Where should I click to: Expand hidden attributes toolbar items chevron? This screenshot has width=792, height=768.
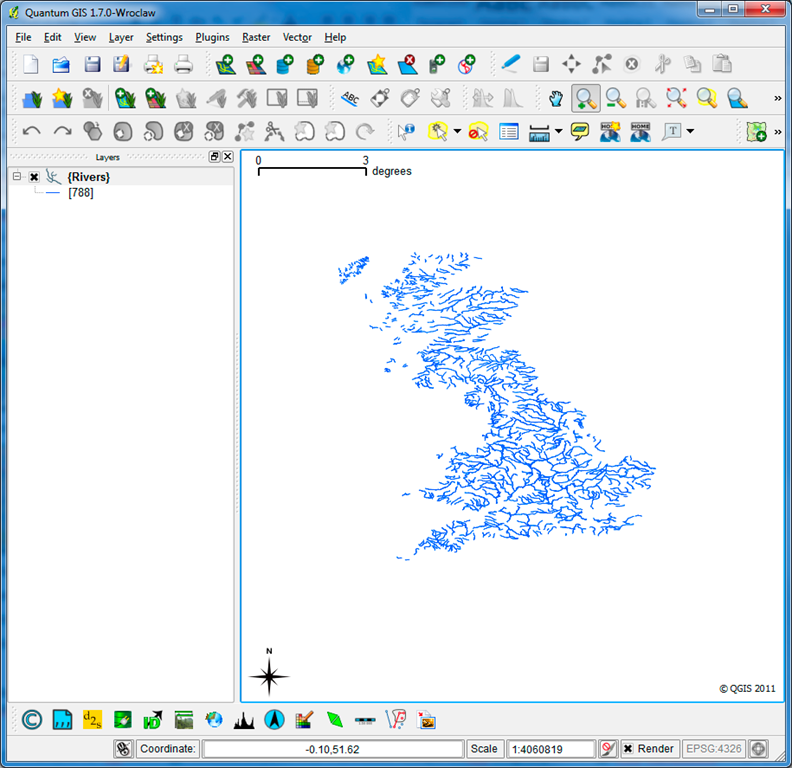click(x=778, y=132)
